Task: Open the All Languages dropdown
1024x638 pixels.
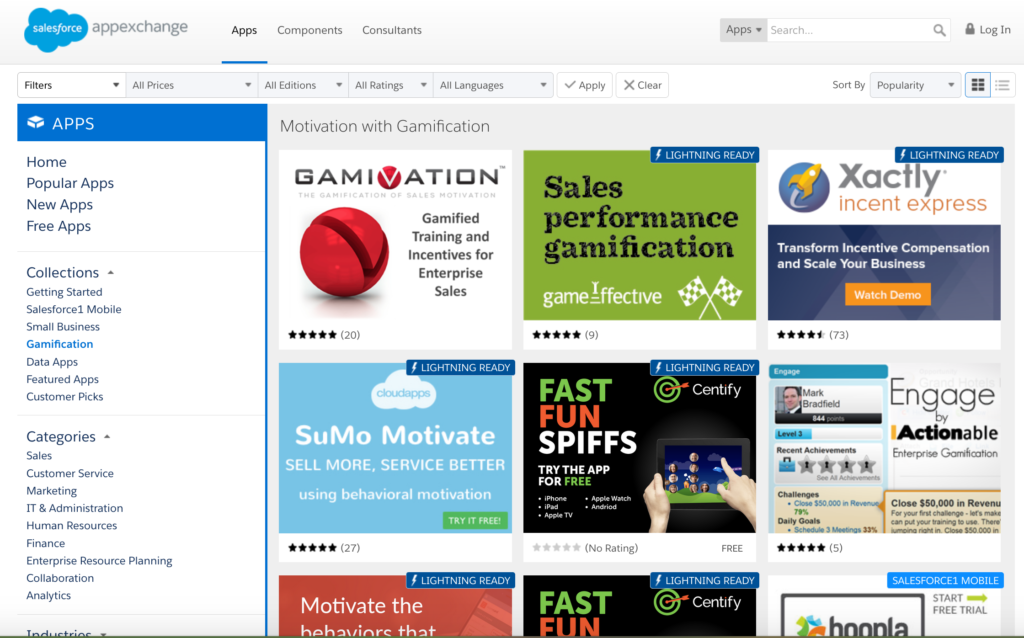Action: coord(493,85)
